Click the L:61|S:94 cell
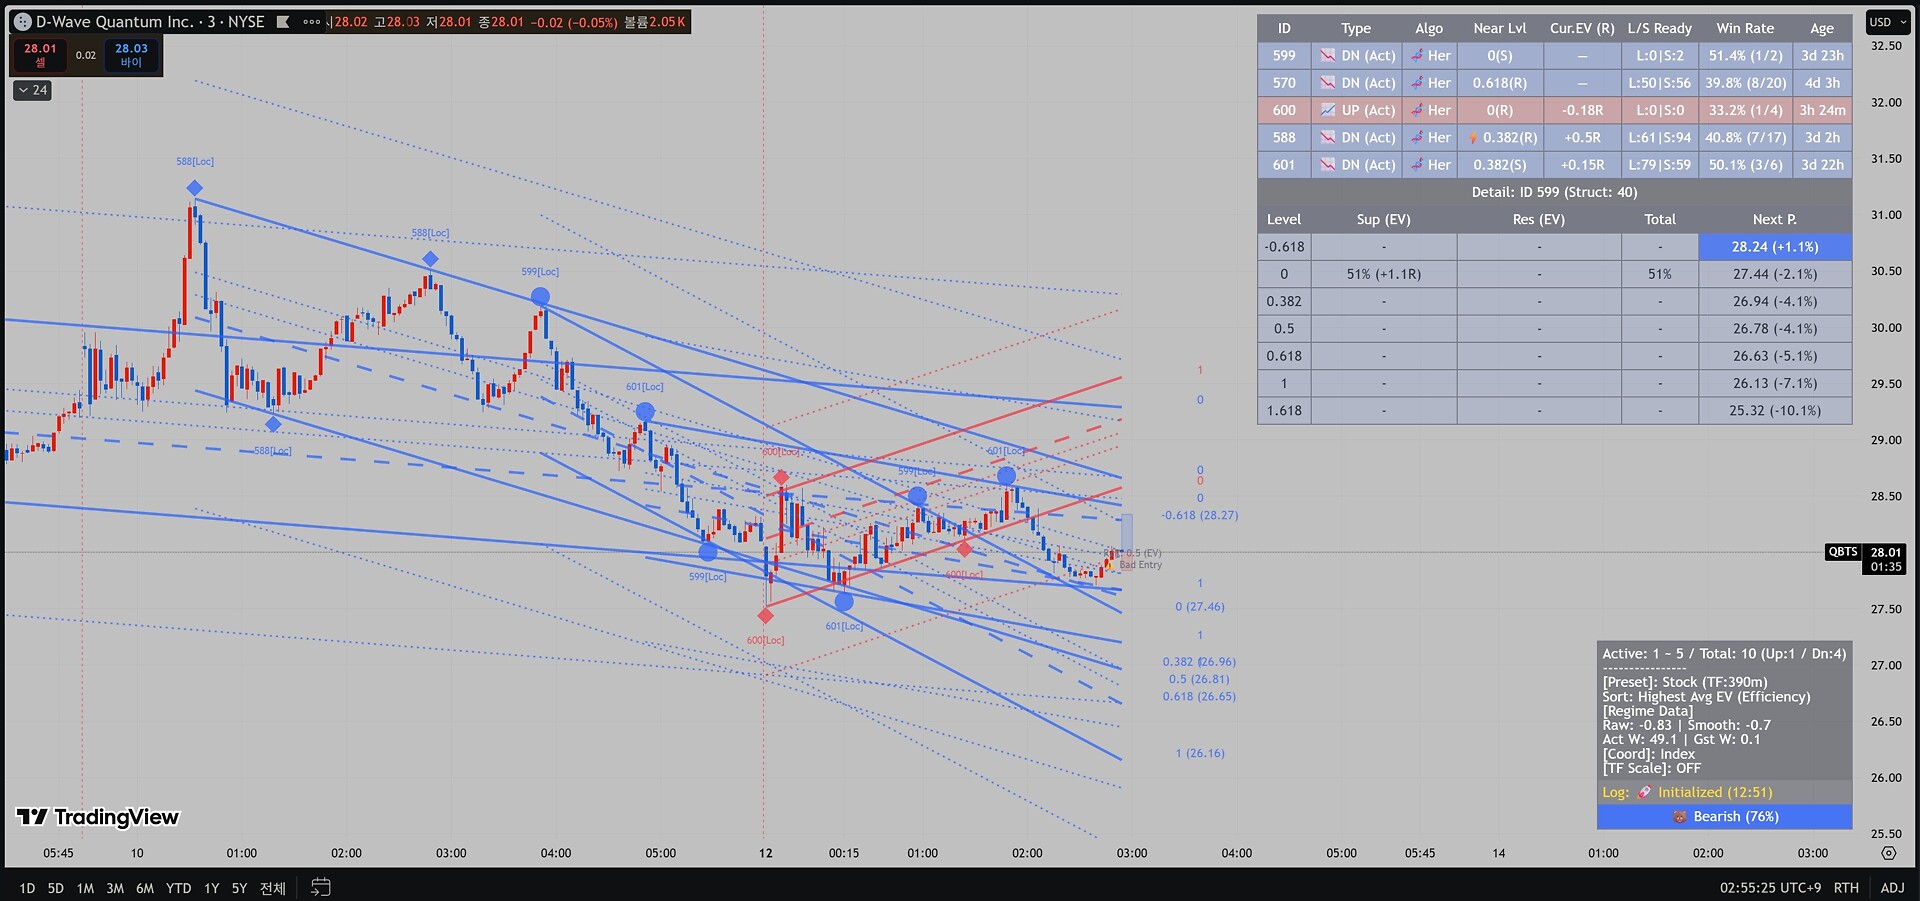The image size is (1920, 901). coord(1660,137)
